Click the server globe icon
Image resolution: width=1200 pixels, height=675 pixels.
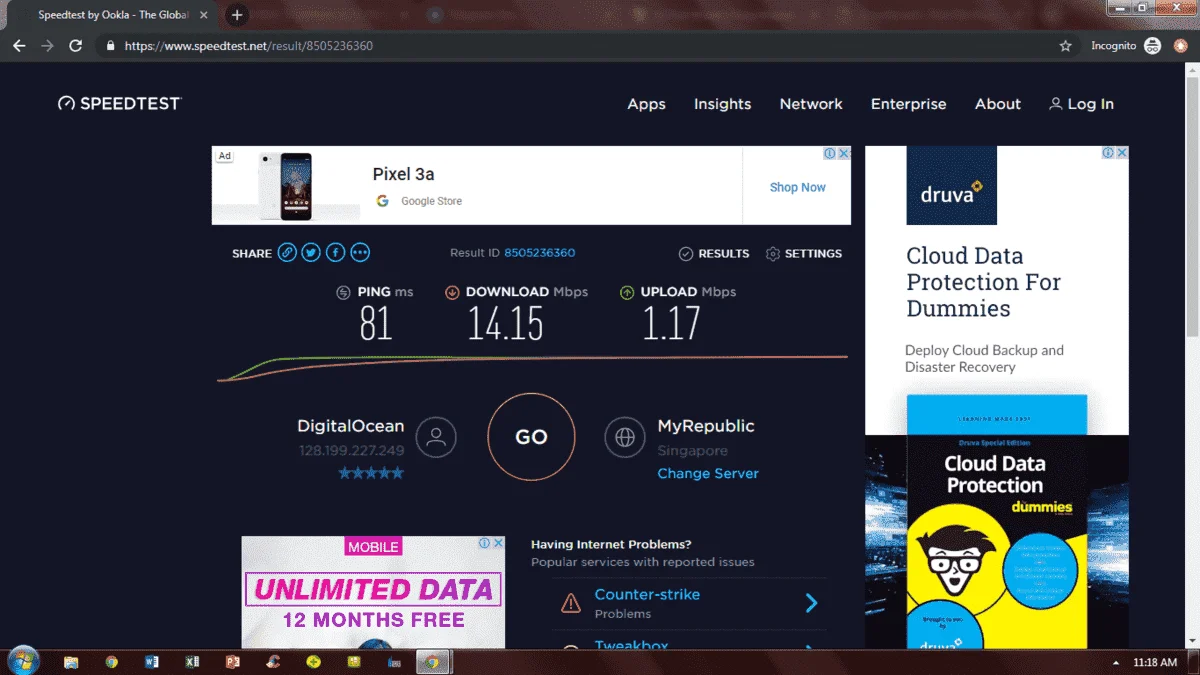point(625,437)
